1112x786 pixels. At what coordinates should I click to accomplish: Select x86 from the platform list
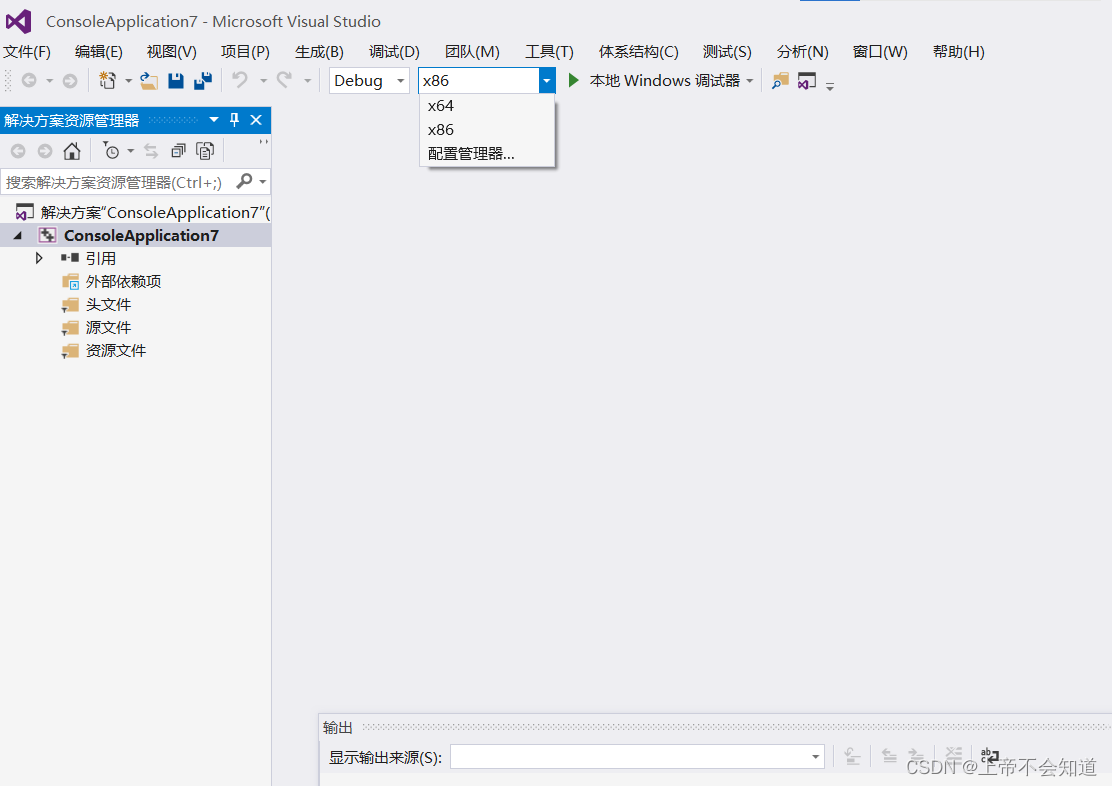click(x=487, y=130)
